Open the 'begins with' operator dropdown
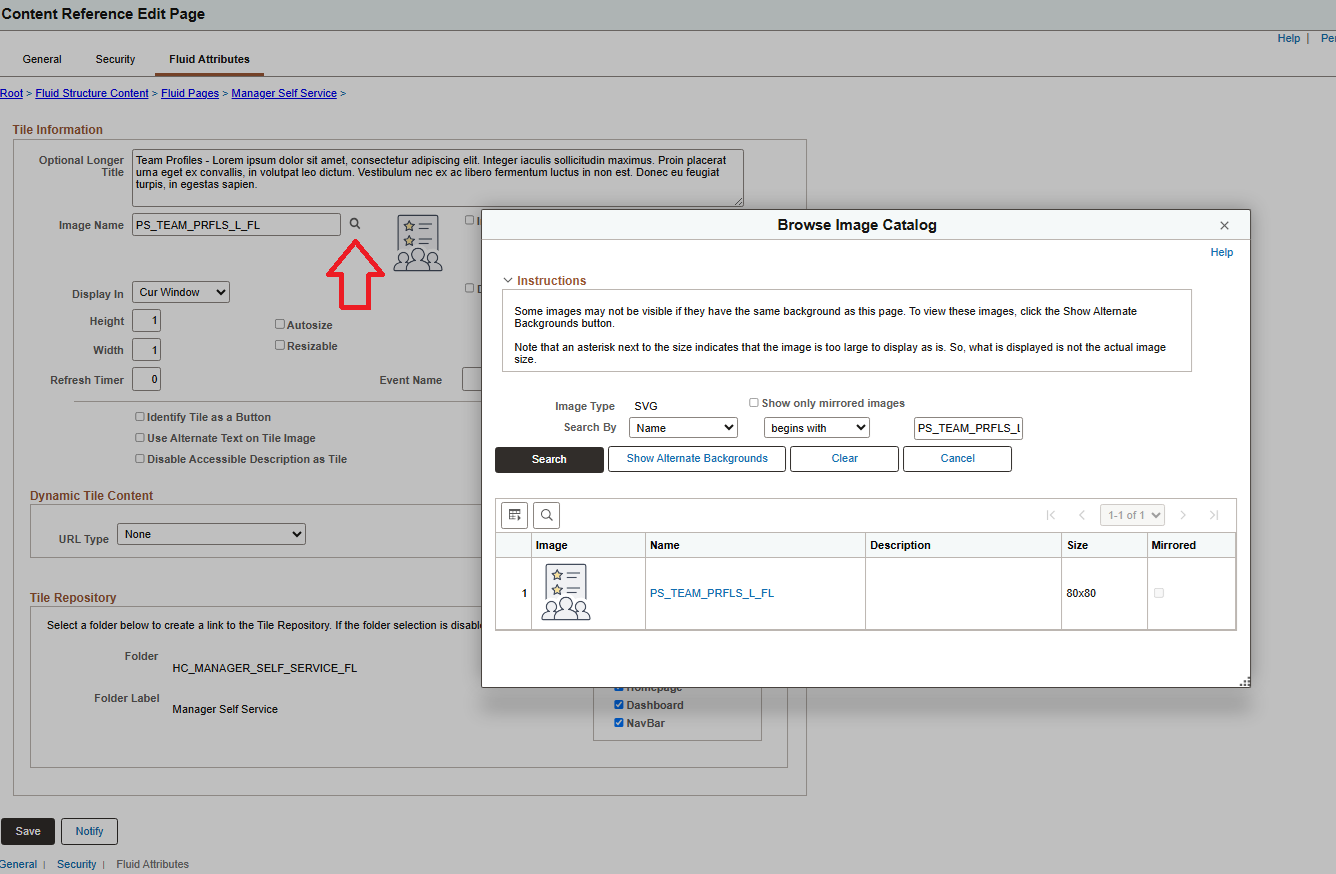Image resolution: width=1336 pixels, height=874 pixels. [x=816, y=428]
